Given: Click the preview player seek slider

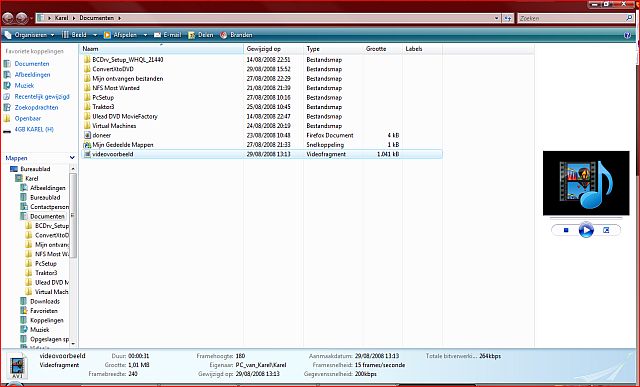Looking at the screenshot, I should 586,218.
